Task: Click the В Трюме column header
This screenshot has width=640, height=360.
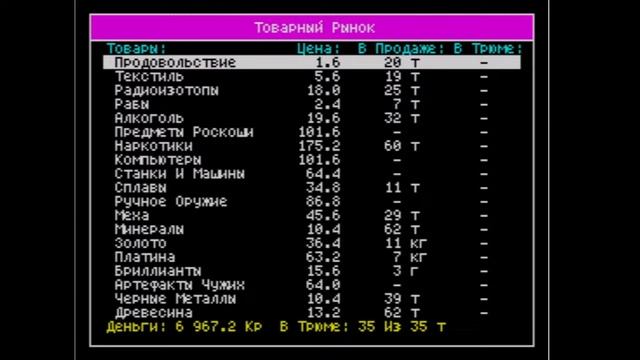Action: [x=488, y=49]
